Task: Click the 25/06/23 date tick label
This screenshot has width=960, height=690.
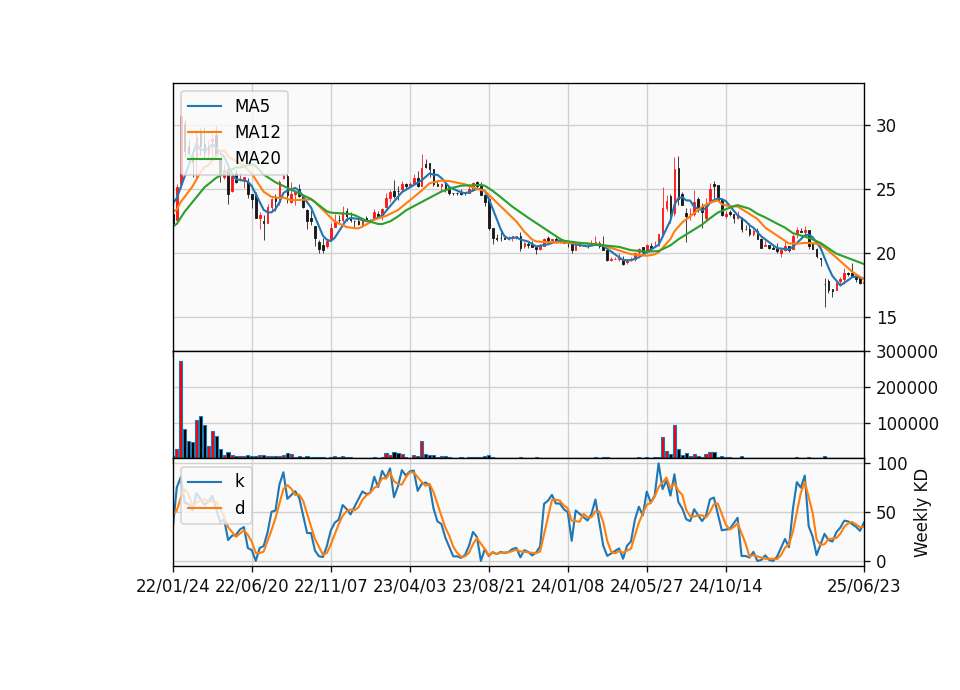Action: [x=864, y=586]
